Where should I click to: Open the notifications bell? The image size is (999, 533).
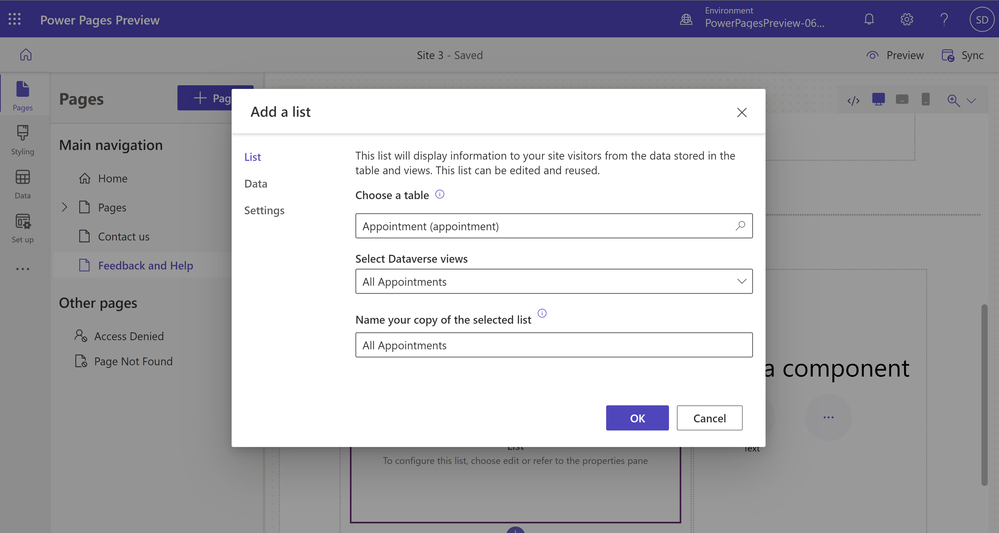click(x=869, y=19)
